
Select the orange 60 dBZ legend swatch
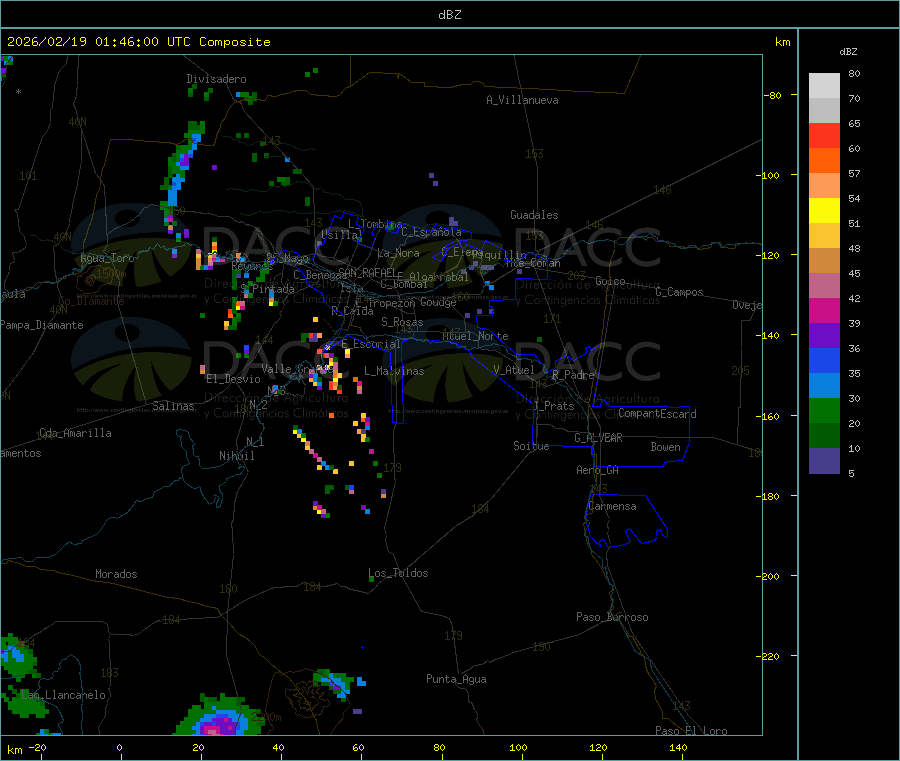824,161
